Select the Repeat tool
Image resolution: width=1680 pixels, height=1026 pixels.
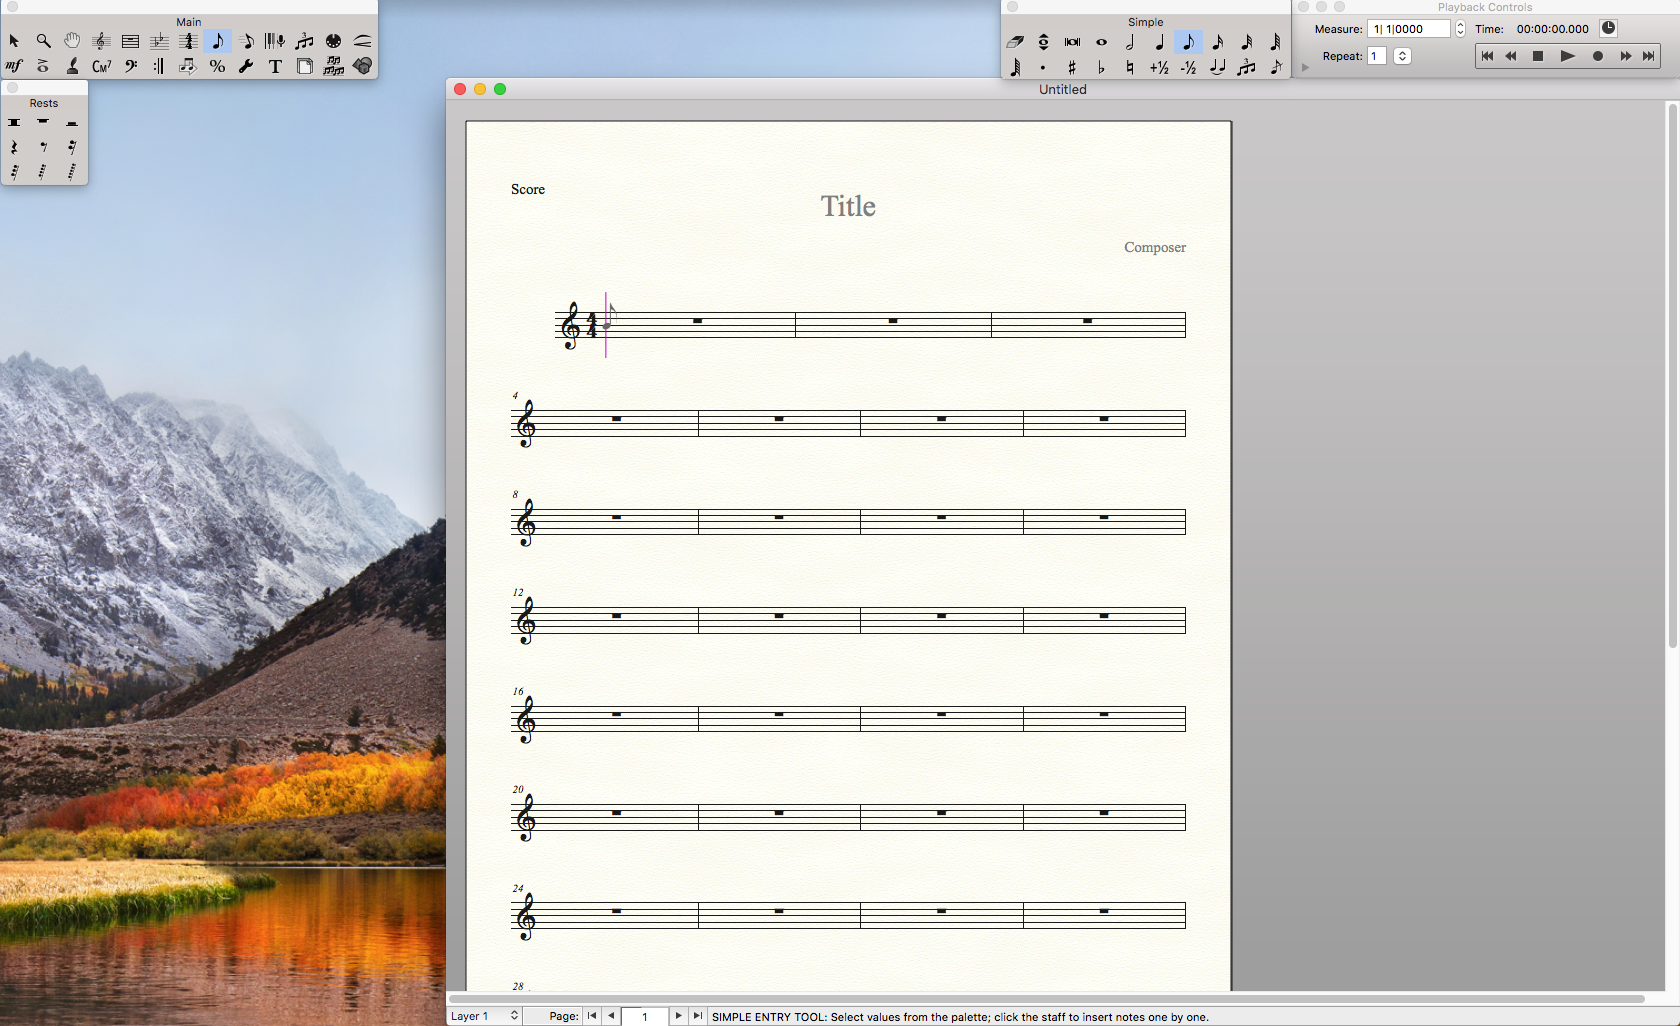pos(159,67)
